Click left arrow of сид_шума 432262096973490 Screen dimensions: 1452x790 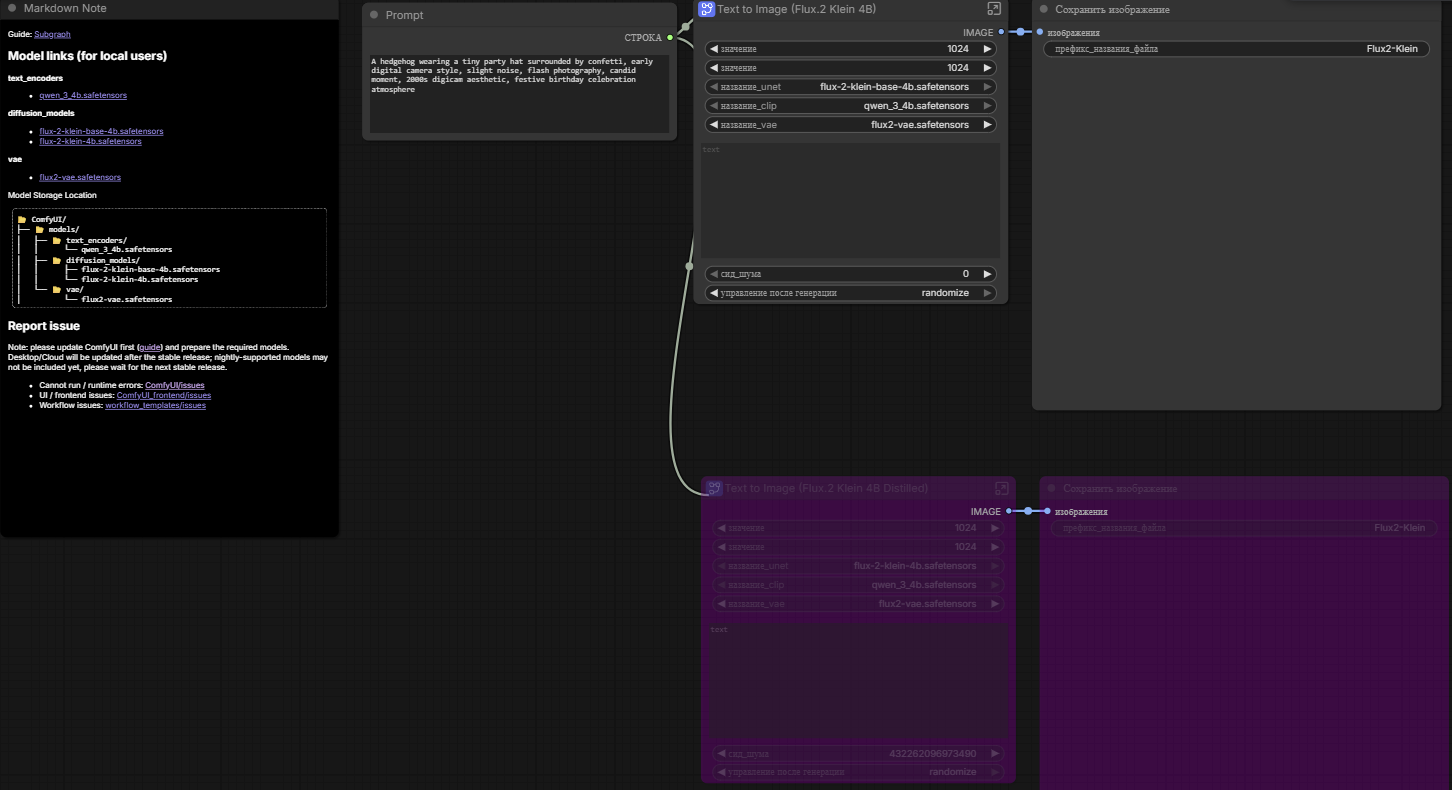721,753
